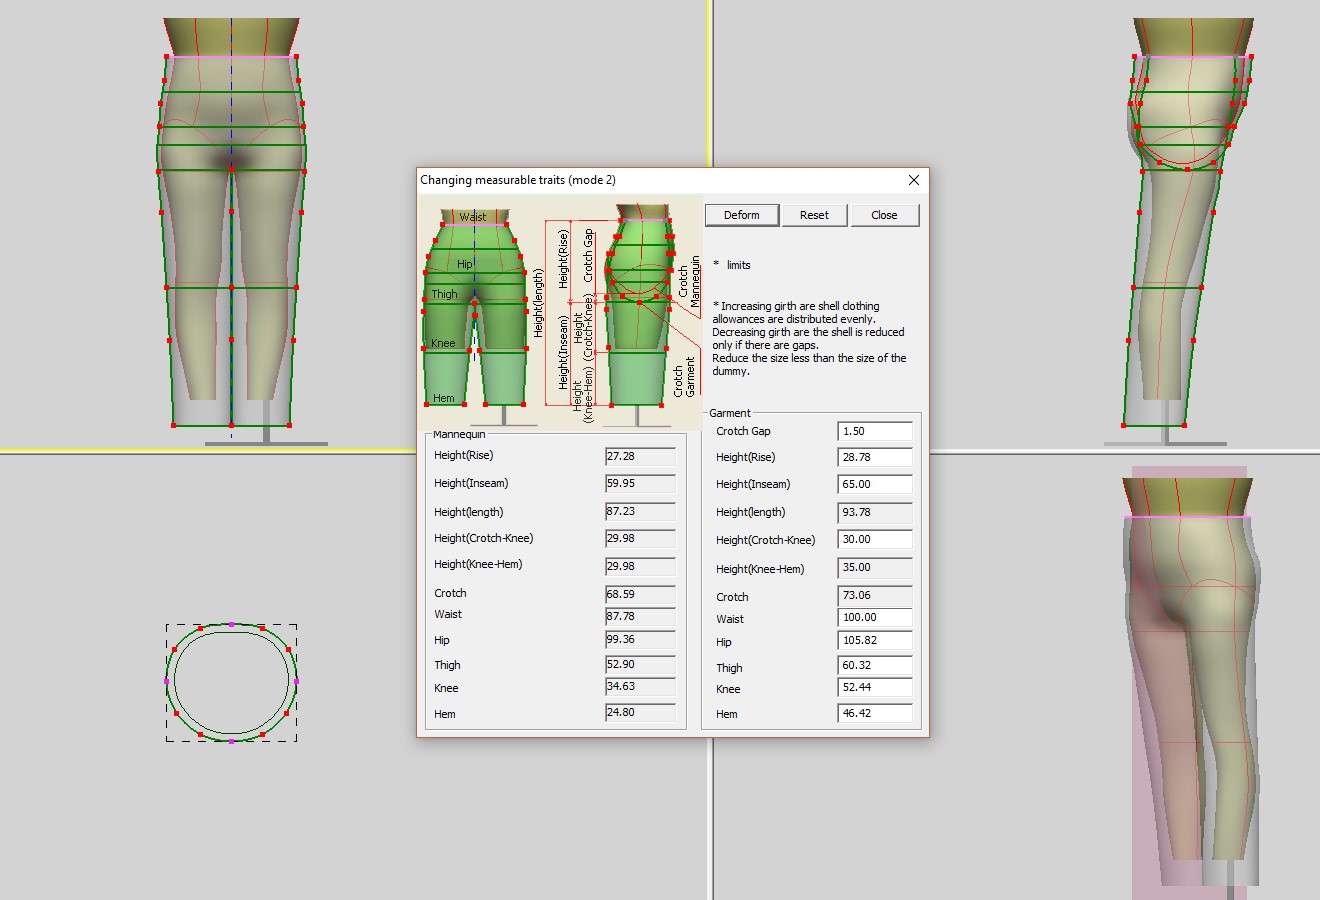Click the mannequin Height(Rise) readout field

(x=640, y=456)
